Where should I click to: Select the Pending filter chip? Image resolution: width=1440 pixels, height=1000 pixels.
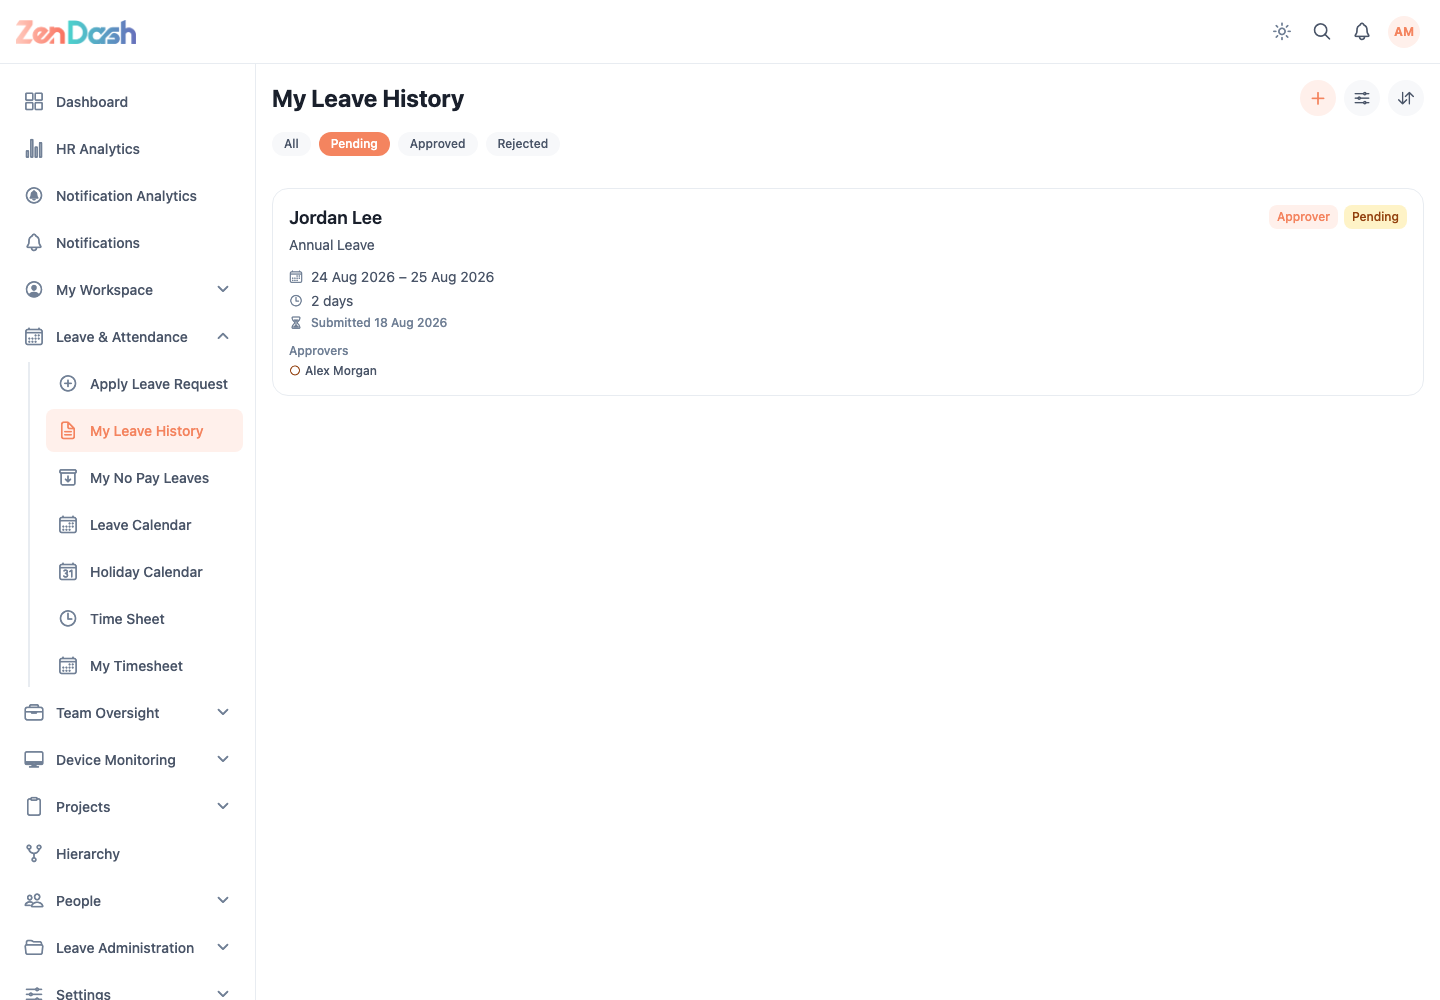point(354,144)
